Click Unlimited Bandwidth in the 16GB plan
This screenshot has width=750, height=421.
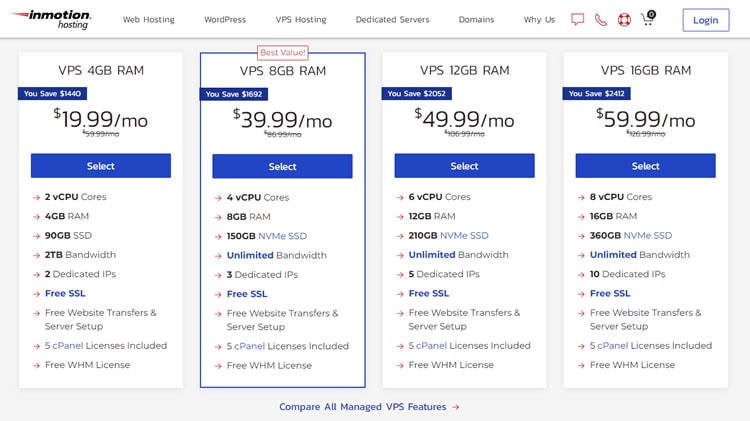click(x=640, y=255)
